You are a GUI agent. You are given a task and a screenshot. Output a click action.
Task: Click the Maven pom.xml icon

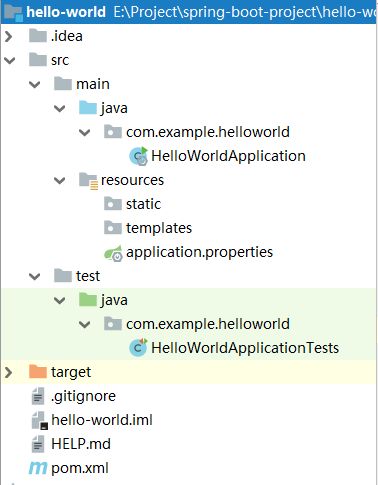pos(38,468)
